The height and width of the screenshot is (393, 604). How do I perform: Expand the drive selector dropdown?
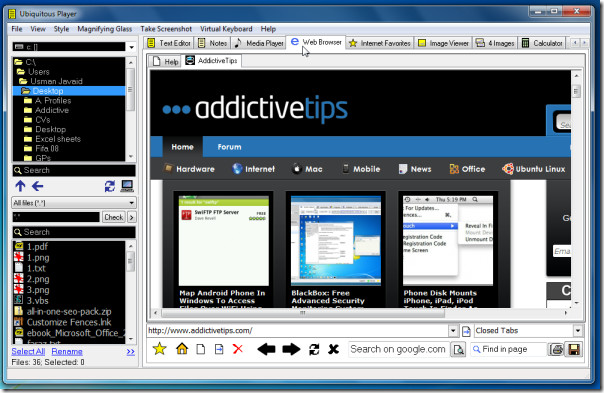[x=131, y=47]
